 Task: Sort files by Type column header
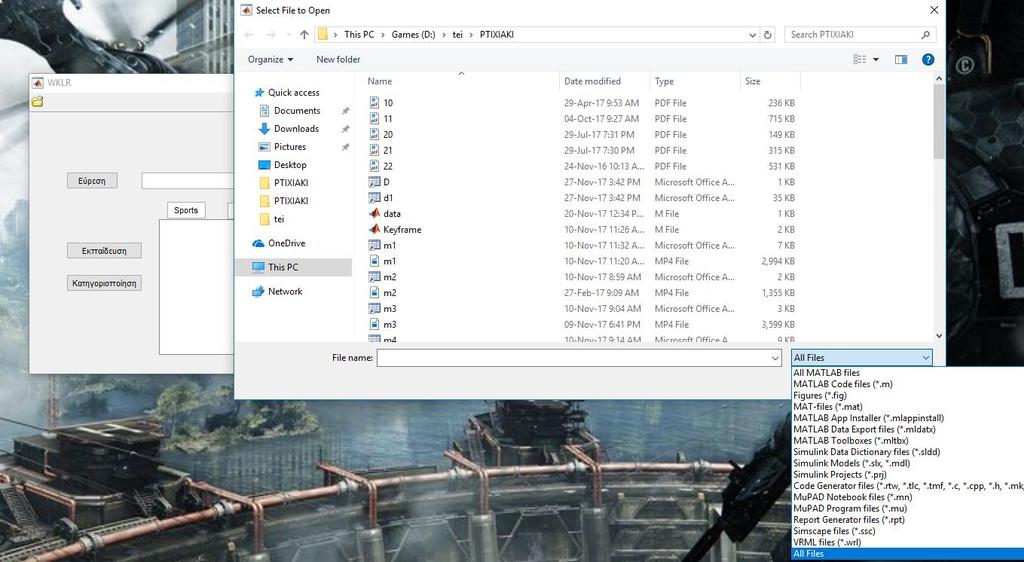coord(664,82)
